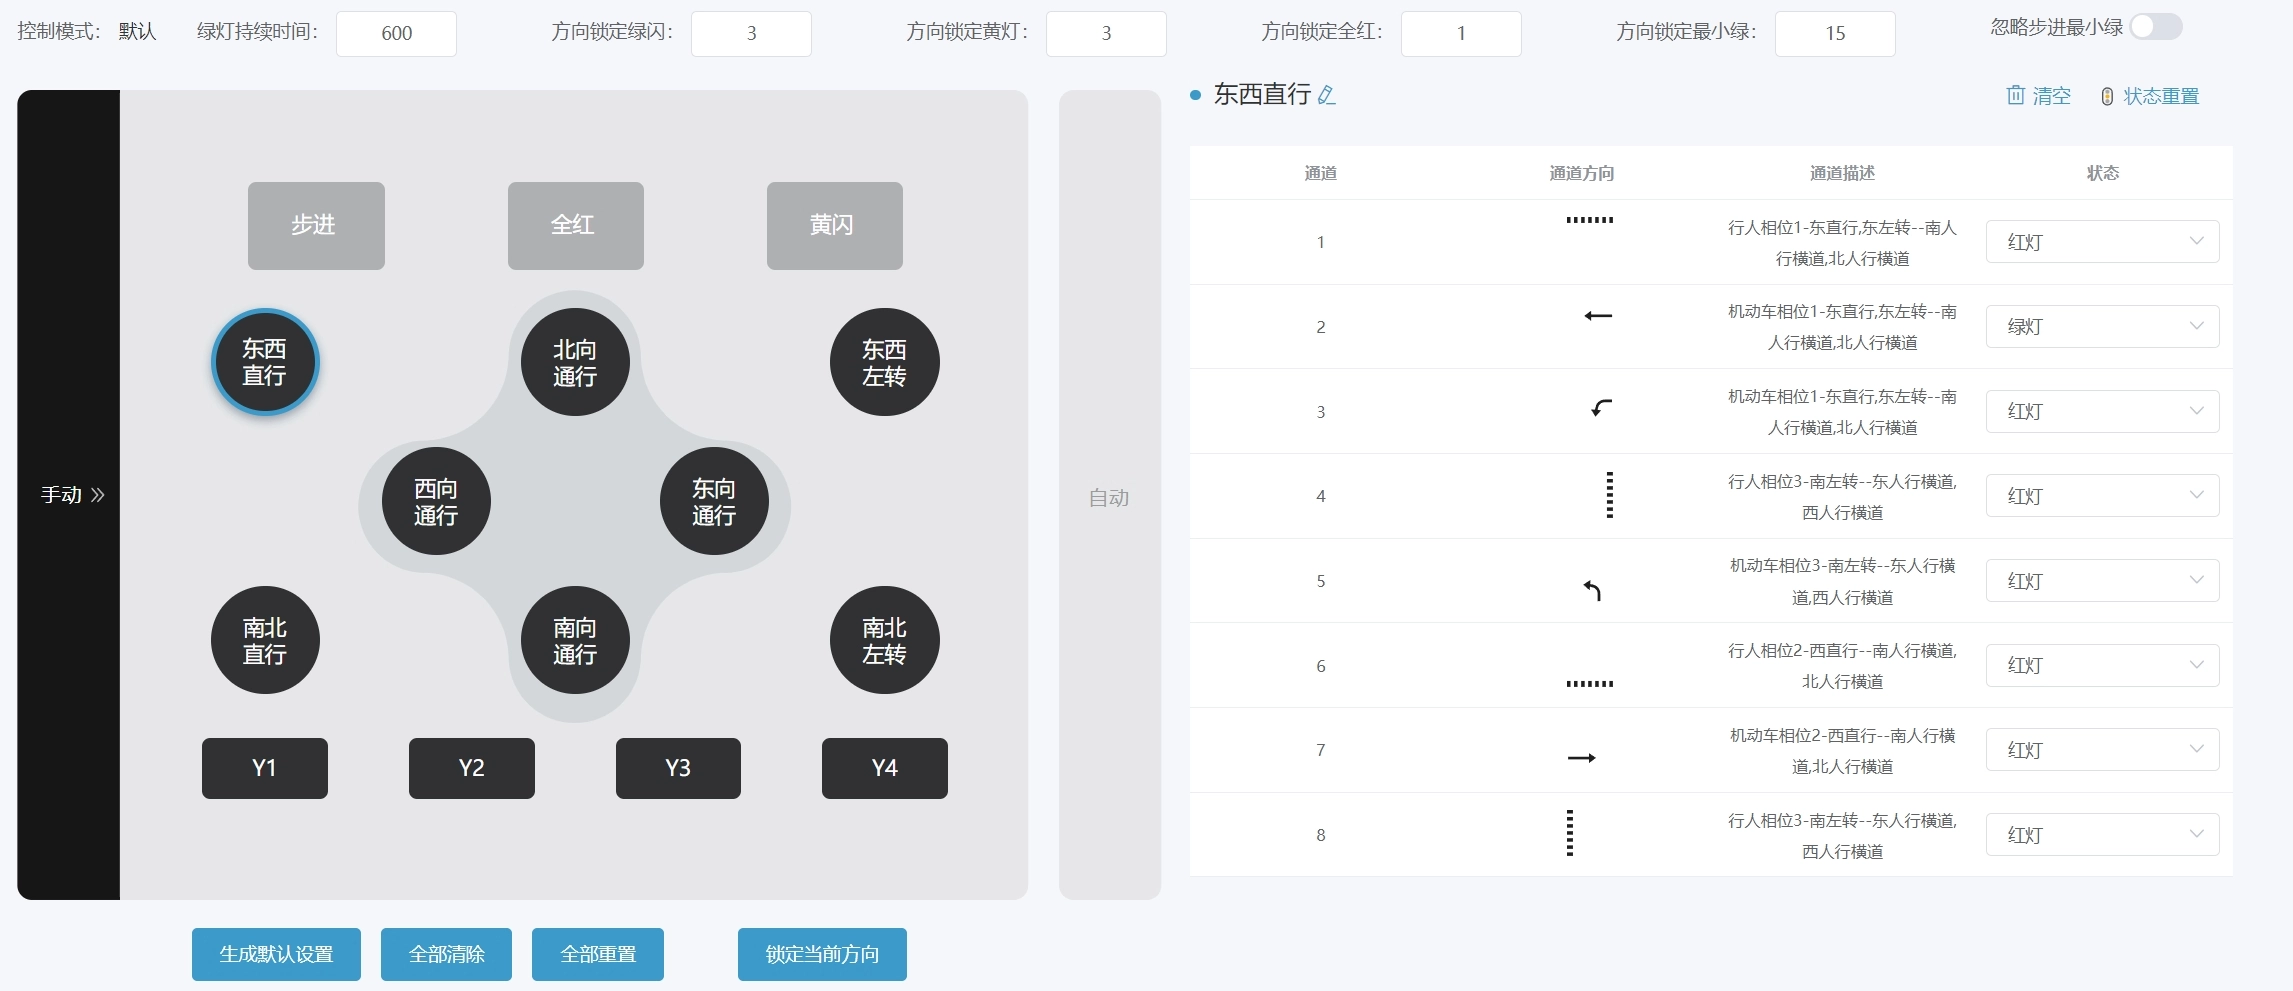Choose the 南北直行 direction circle
2293x991 pixels.
265,640
